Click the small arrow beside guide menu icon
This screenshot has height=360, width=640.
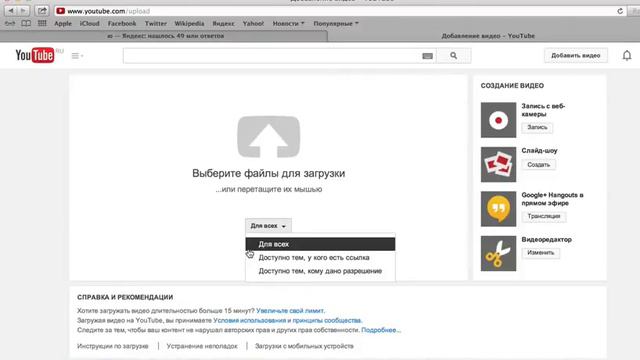coord(82,56)
